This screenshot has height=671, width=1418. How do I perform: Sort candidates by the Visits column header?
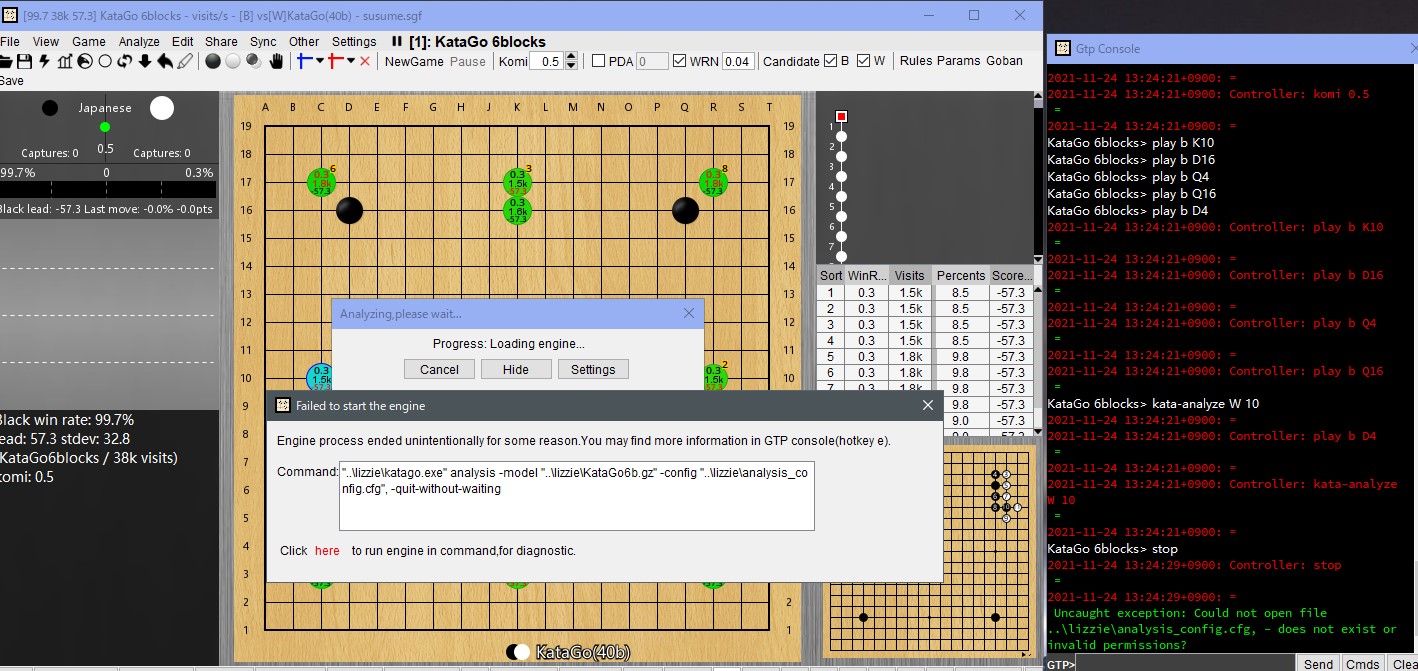[909, 276]
